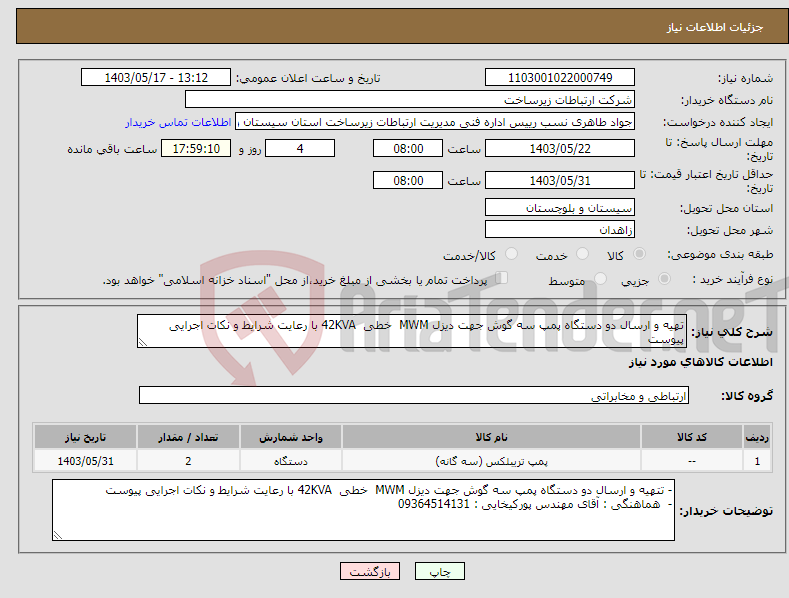Click the delivery province field سیستان و بلوچستان
The height and width of the screenshot is (598, 789).
560,207
